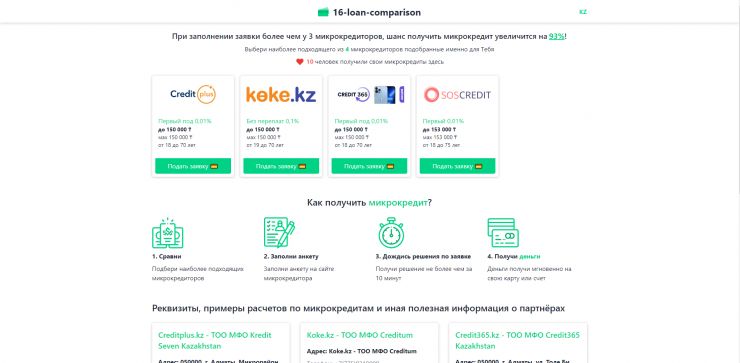Click '1. Сравни' step title

[x=167, y=256]
